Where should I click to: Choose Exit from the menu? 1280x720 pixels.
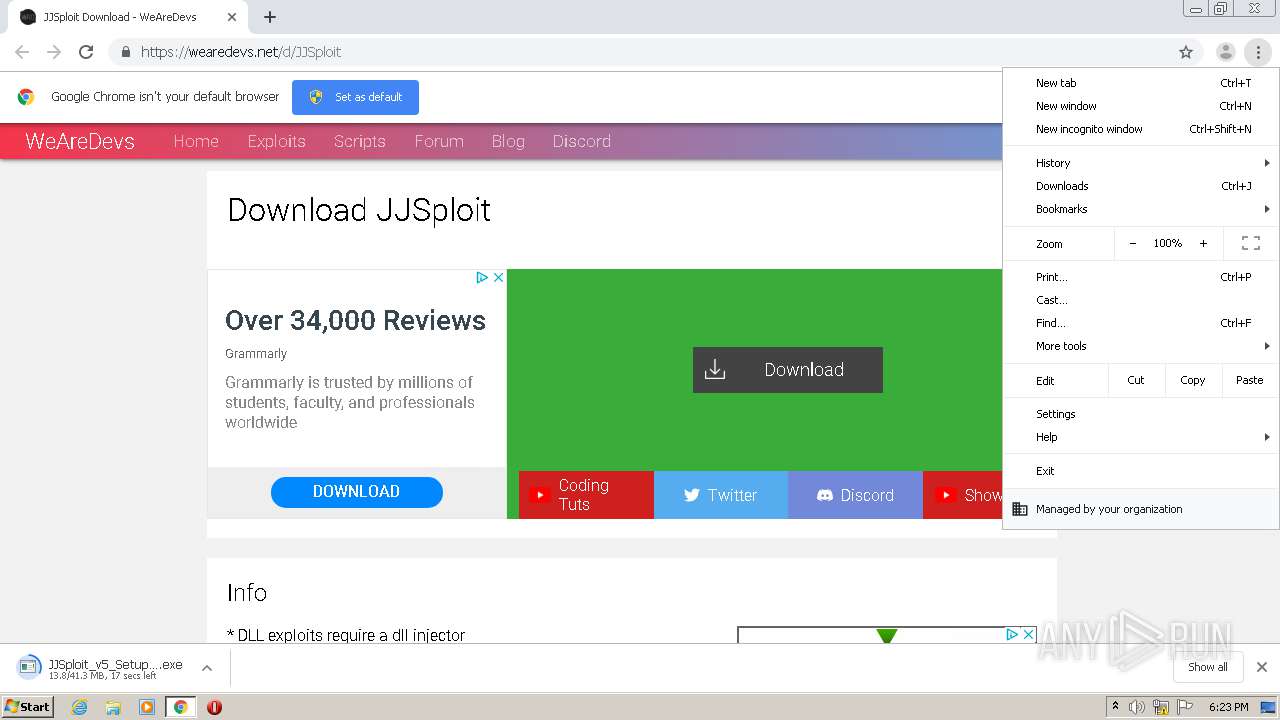pos(1141,471)
